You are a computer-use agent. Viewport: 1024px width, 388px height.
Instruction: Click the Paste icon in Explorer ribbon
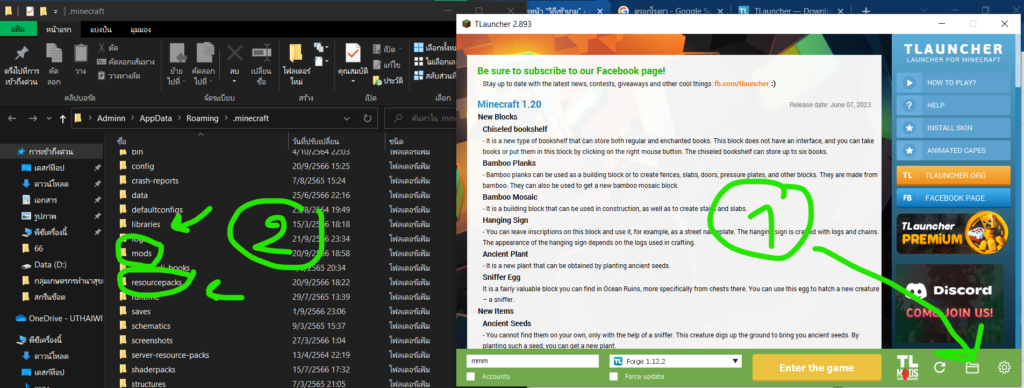(81, 54)
